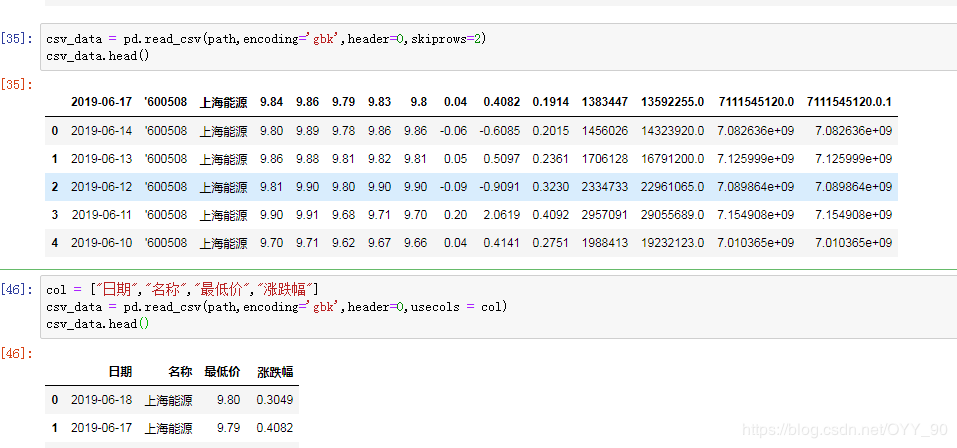Select date cell 2019-06-13 in row 1
The image size is (957, 448).
point(101,159)
